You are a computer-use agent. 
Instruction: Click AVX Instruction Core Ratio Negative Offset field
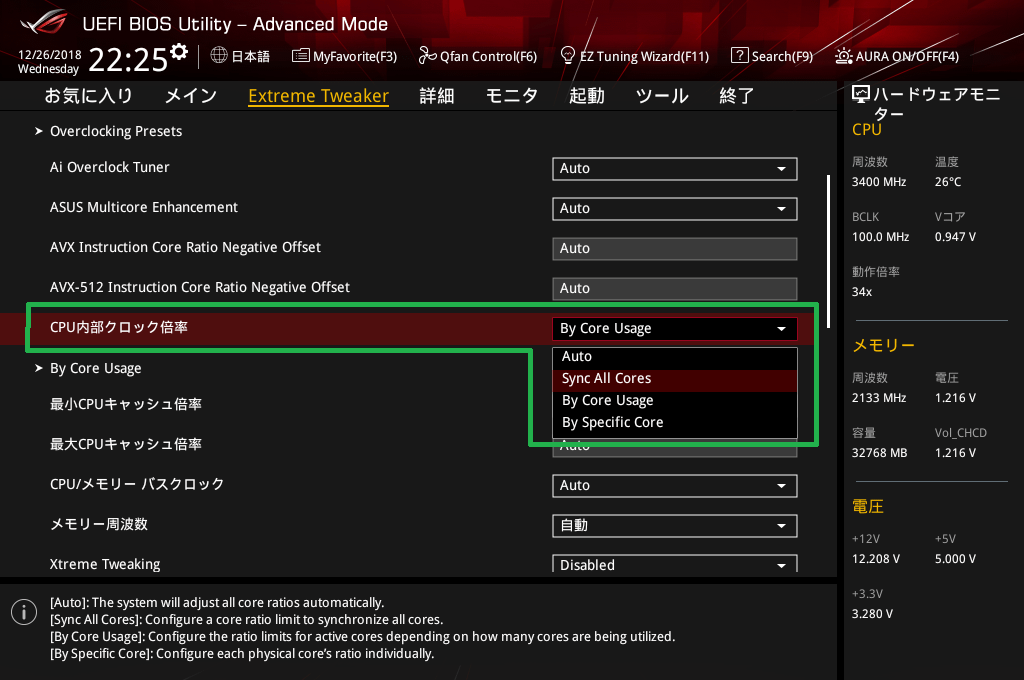click(x=675, y=249)
